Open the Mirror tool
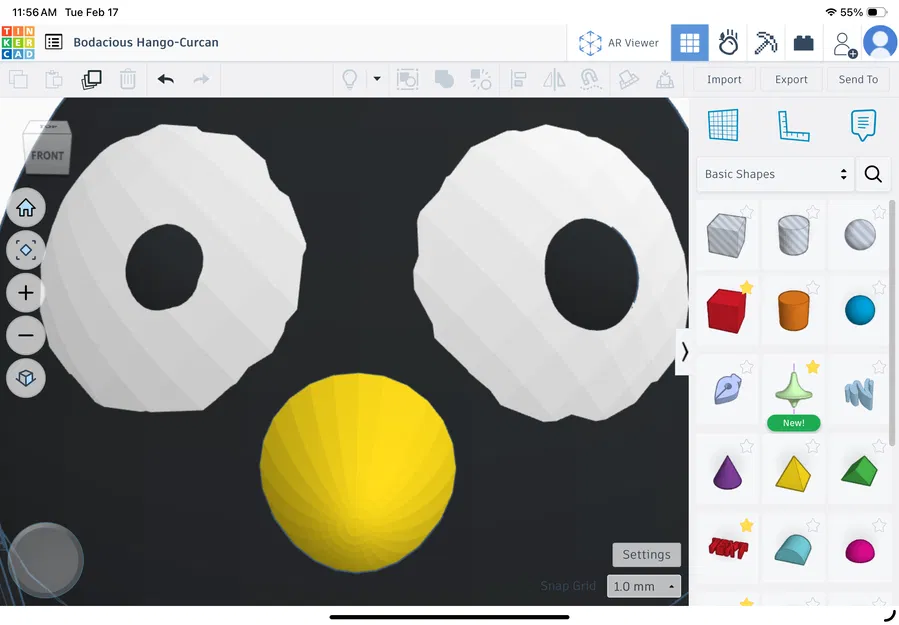Image resolution: width=899 pixels, height=625 pixels. tap(554, 79)
